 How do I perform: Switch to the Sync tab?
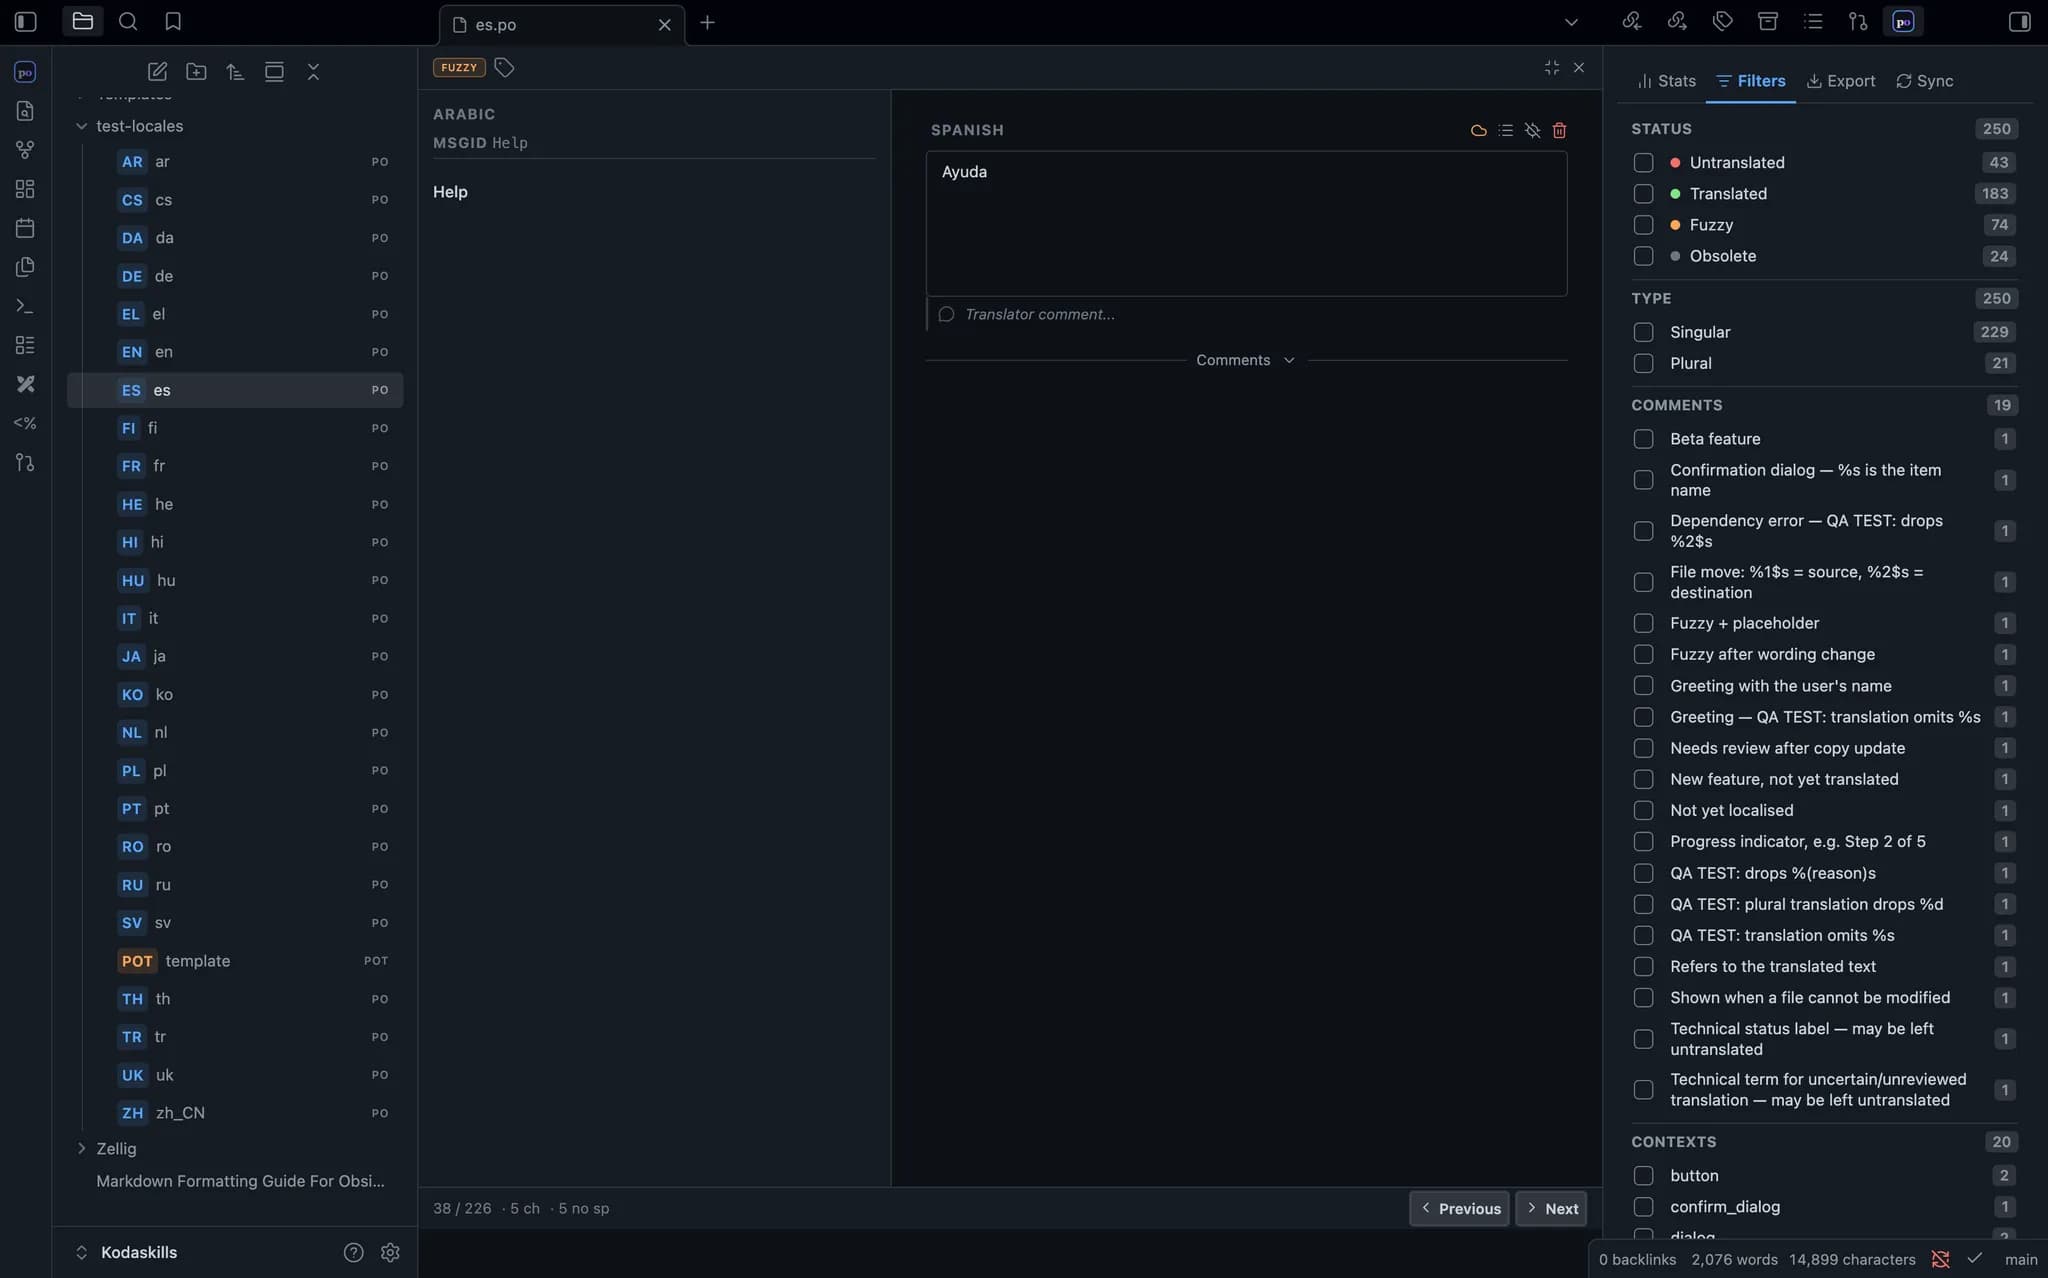point(1925,81)
